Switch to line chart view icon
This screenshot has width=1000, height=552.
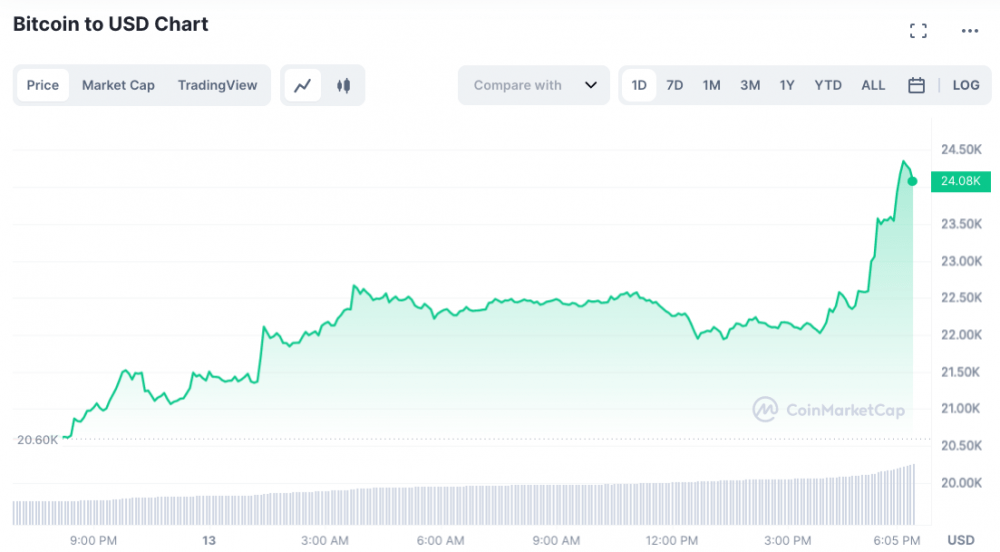click(x=303, y=86)
